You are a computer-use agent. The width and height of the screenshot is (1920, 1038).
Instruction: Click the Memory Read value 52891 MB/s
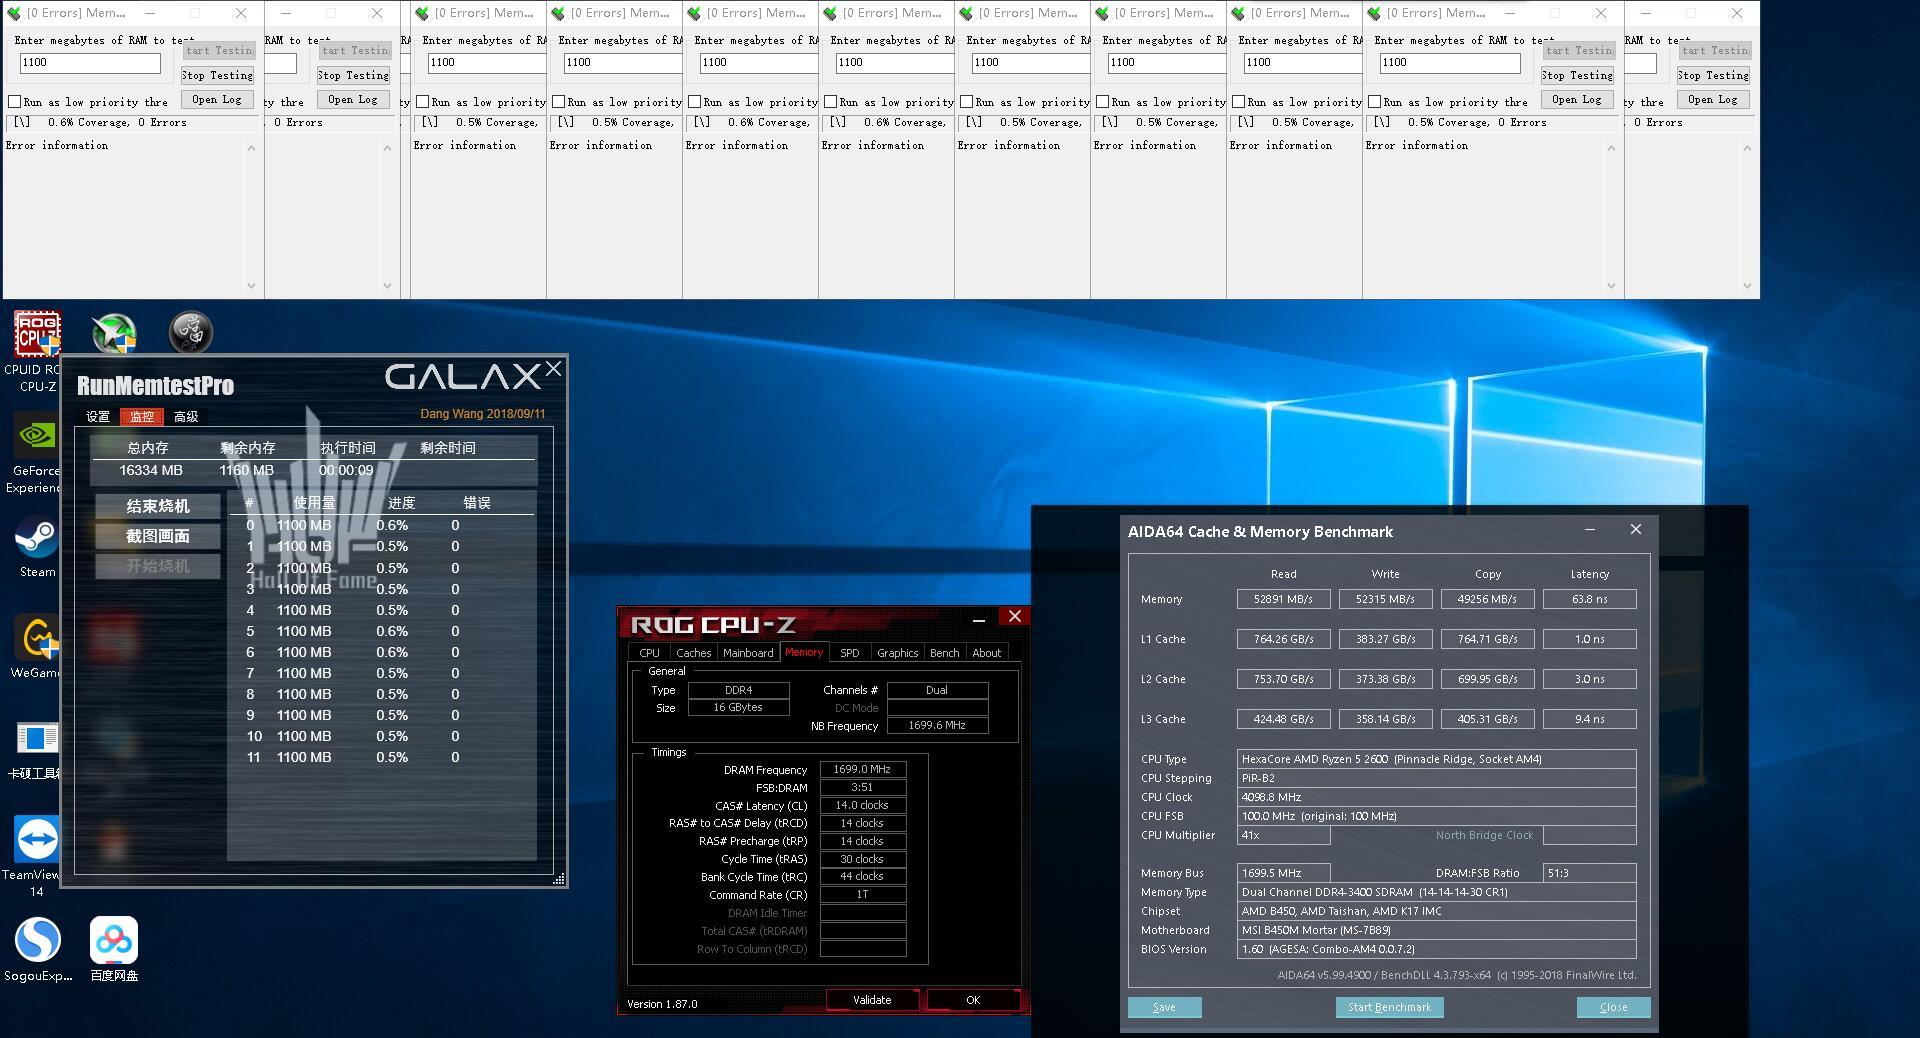(x=1283, y=599)
